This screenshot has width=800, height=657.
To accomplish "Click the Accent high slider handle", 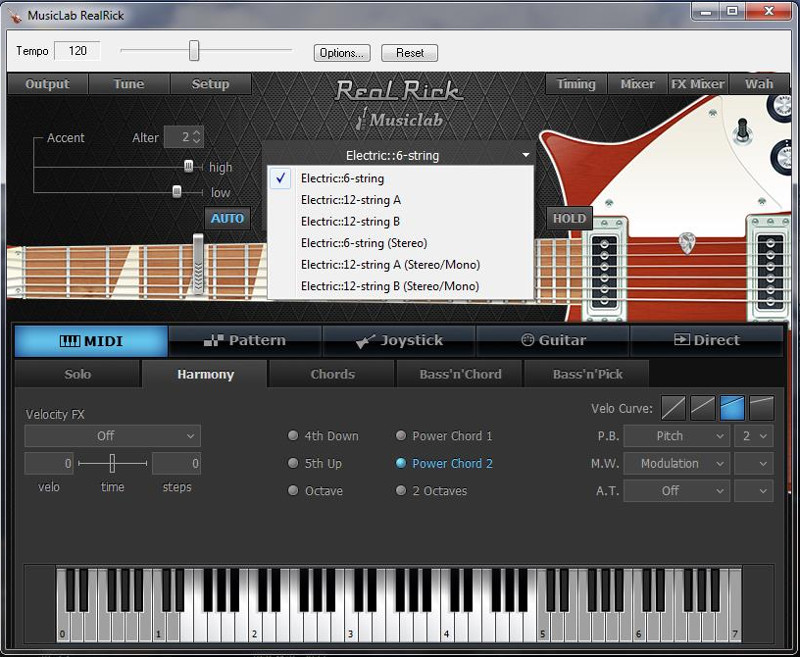I will point(188,166).
